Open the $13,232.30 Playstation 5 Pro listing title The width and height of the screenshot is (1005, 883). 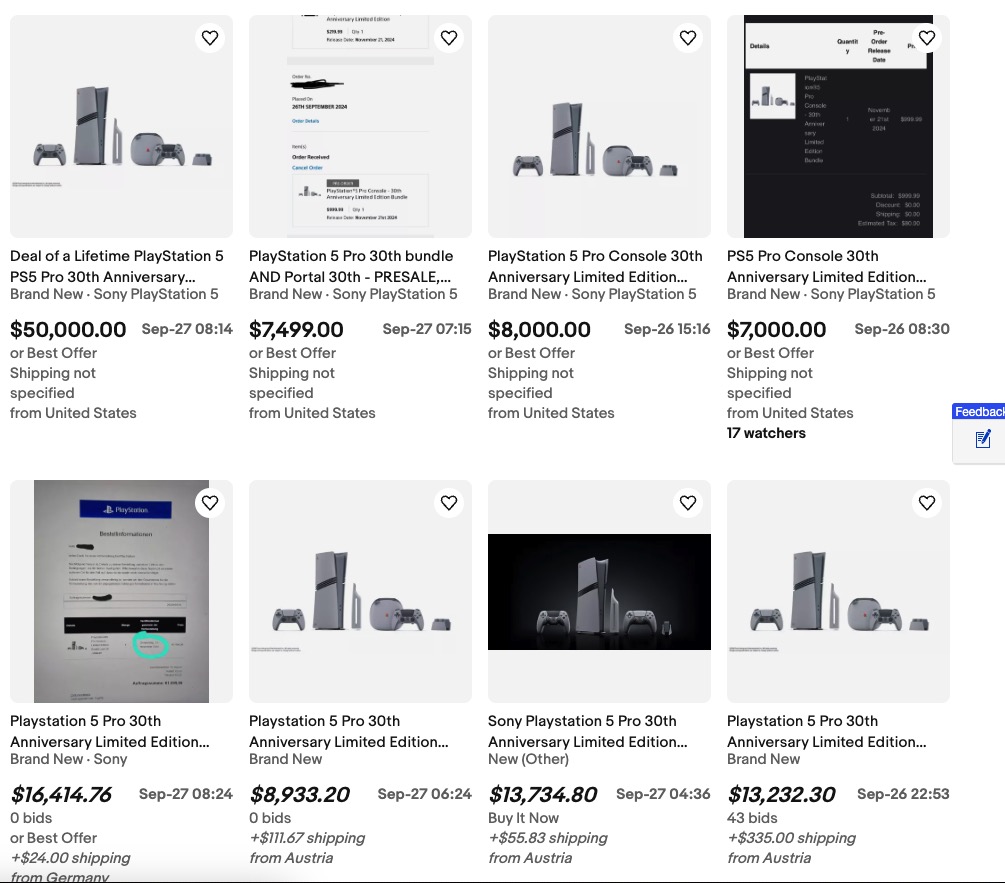827,731
